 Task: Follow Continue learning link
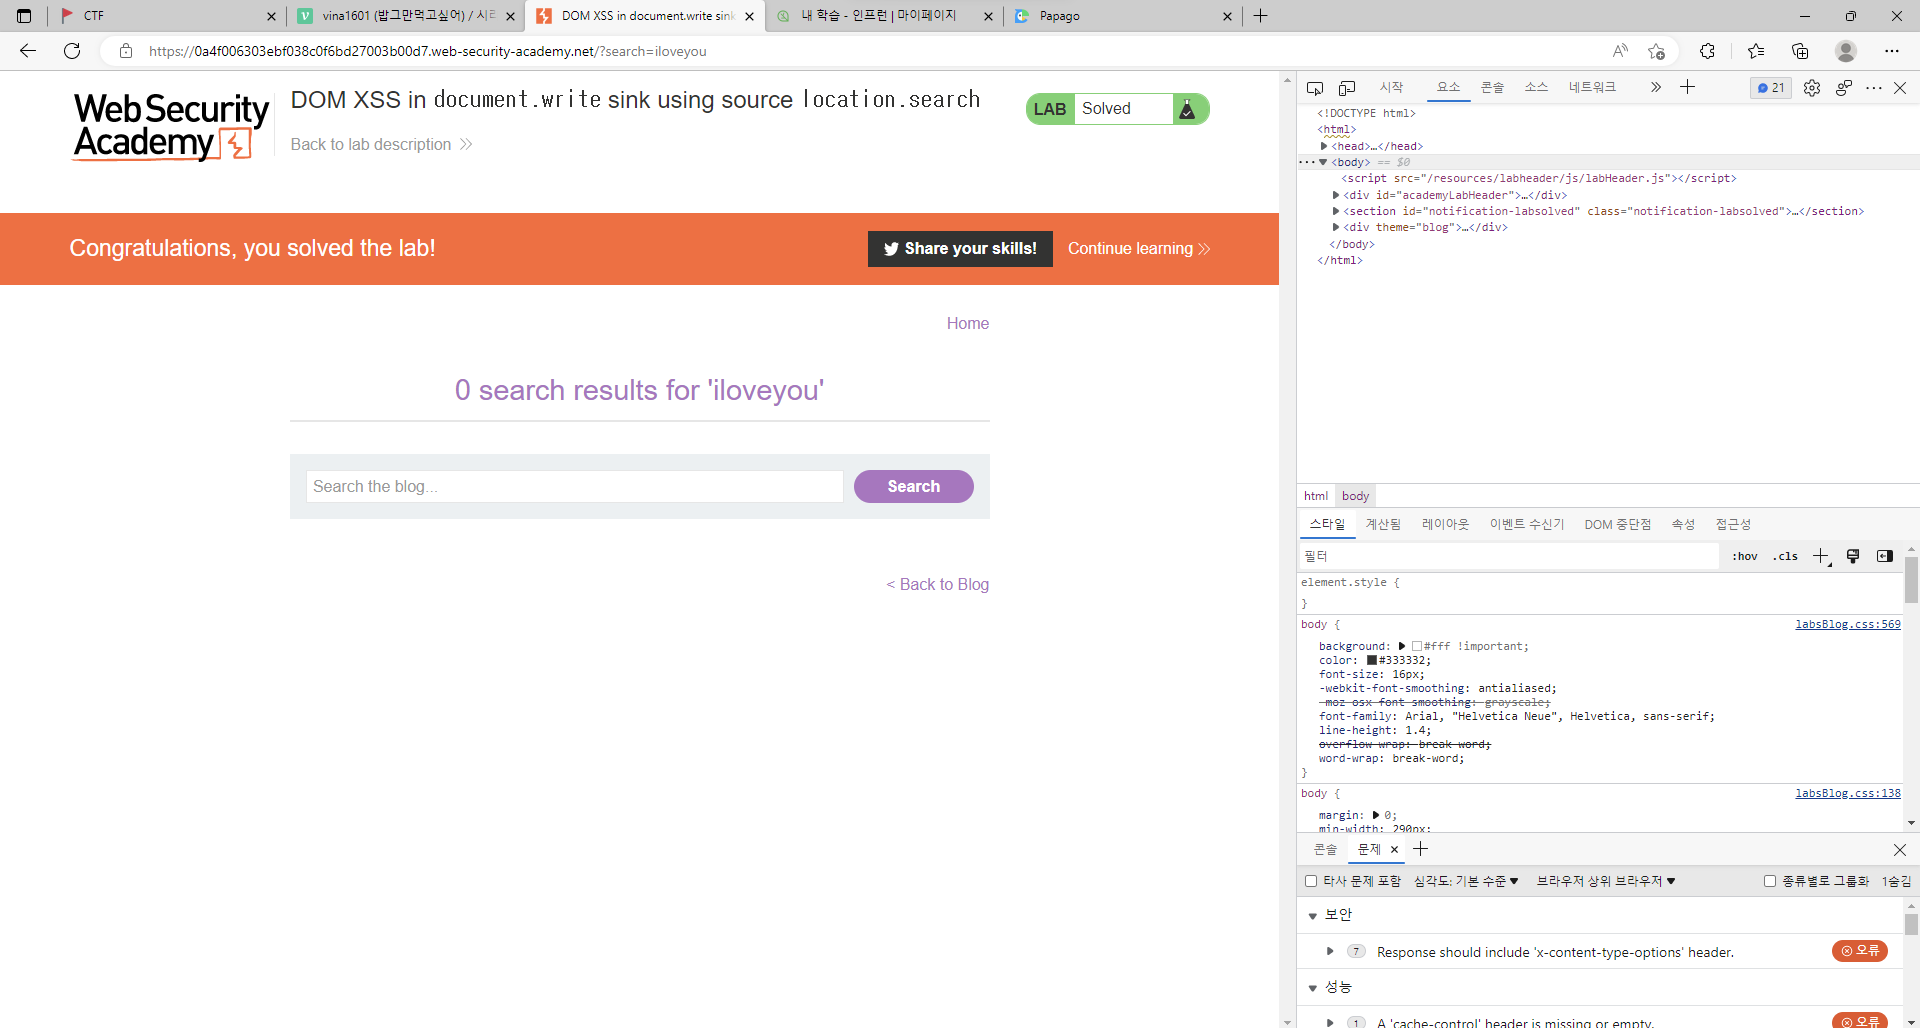pyautogui.click(x=1139, y=249)
